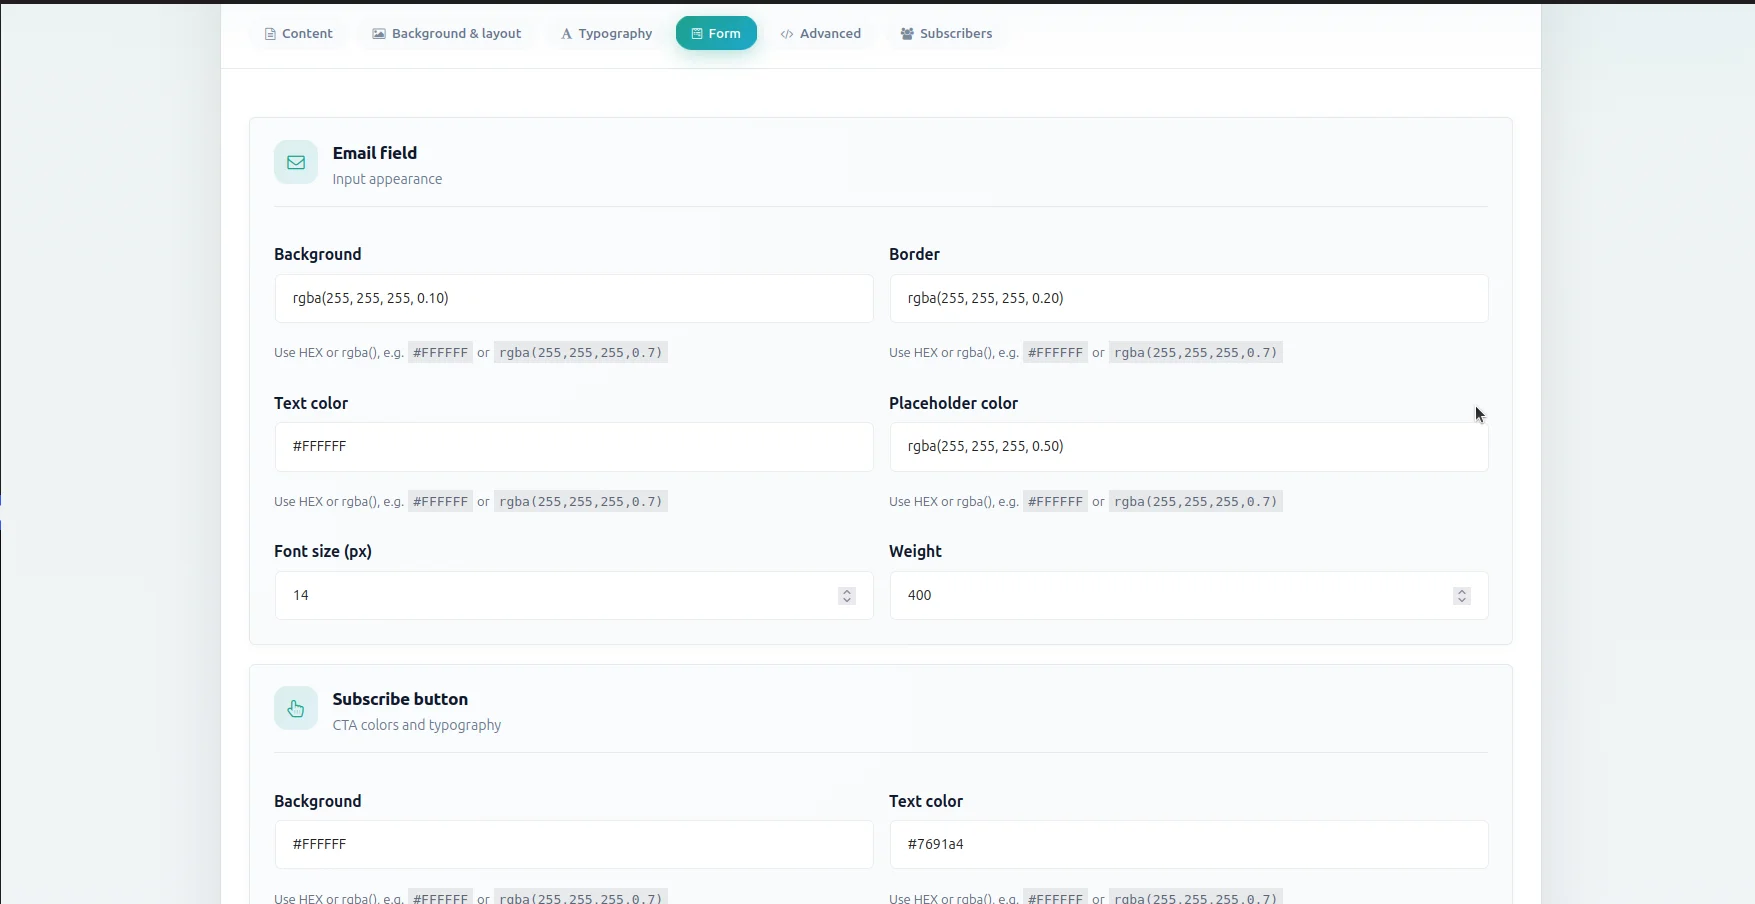Select the Form tab
The width and height of the screenshot is (1755, 904).
(x=716, y=33)
